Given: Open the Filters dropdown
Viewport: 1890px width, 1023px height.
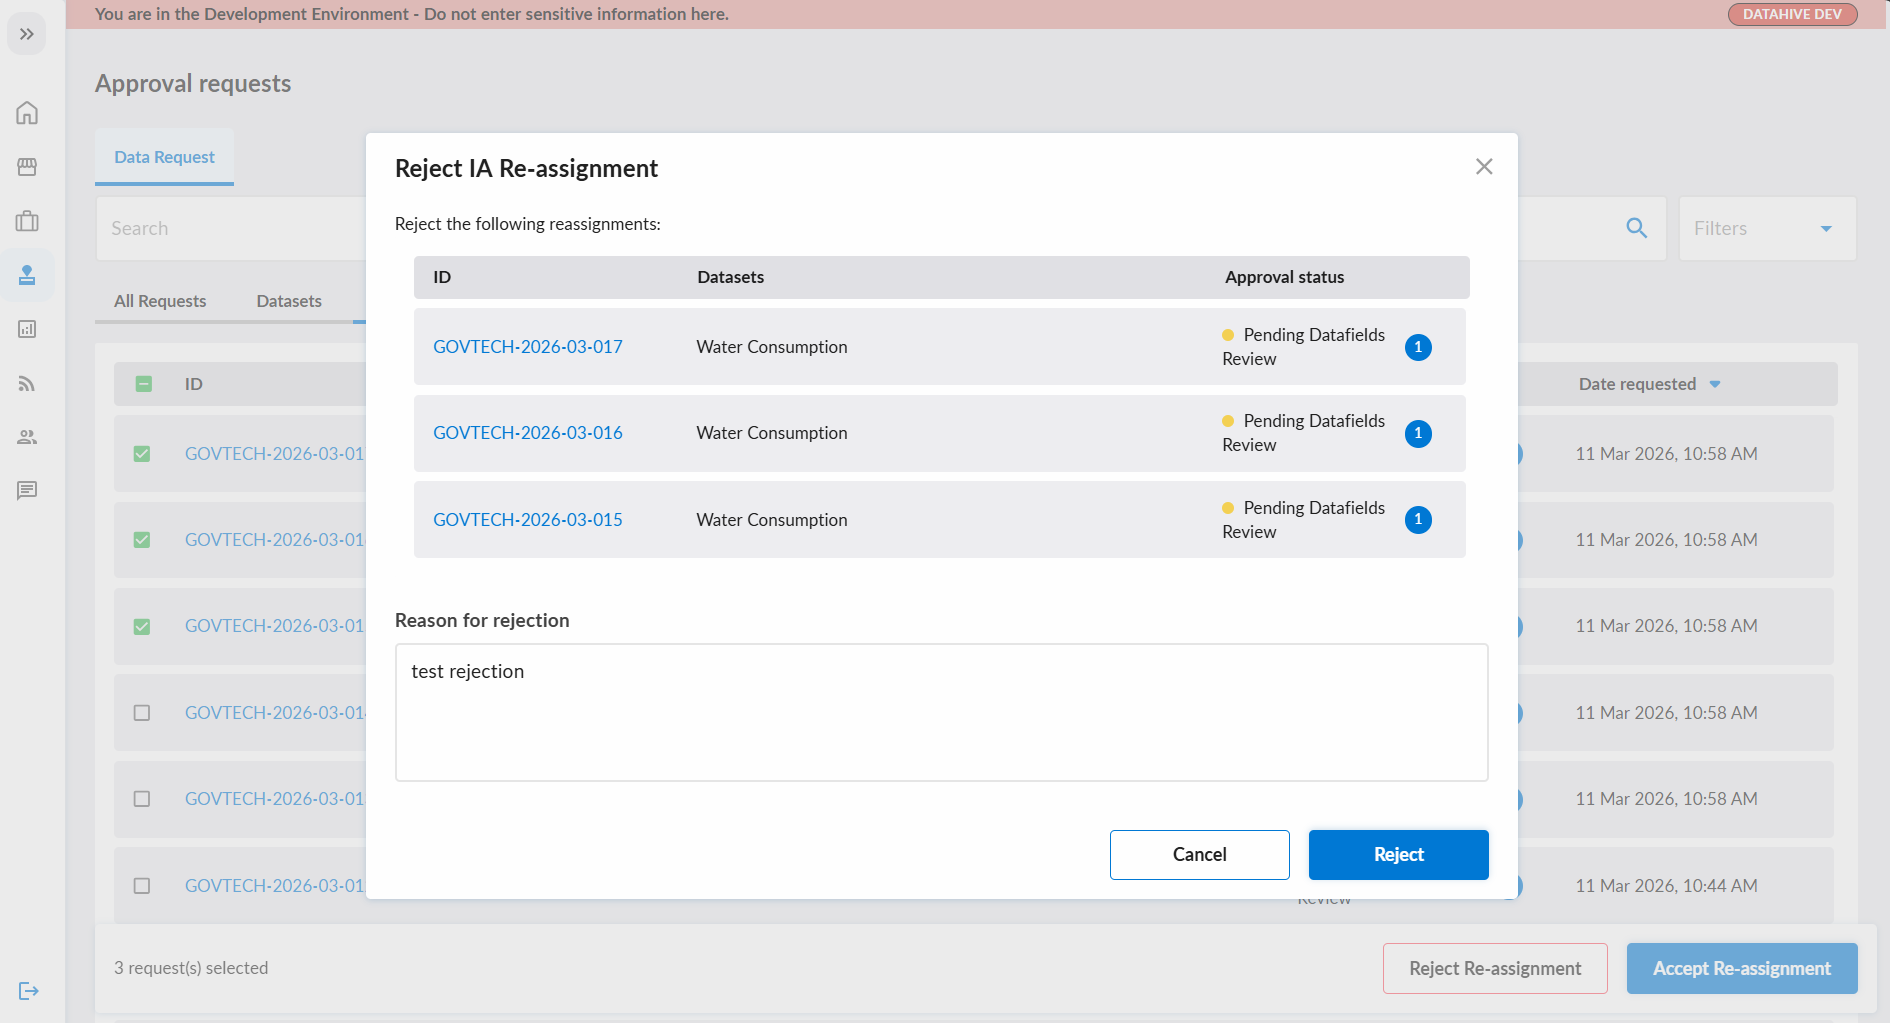Looking at the screenshot, I should click(1767, 228).
